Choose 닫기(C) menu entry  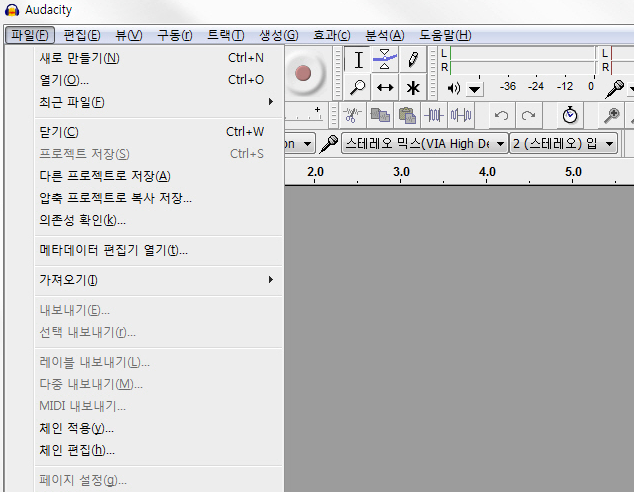pos(158,132)
